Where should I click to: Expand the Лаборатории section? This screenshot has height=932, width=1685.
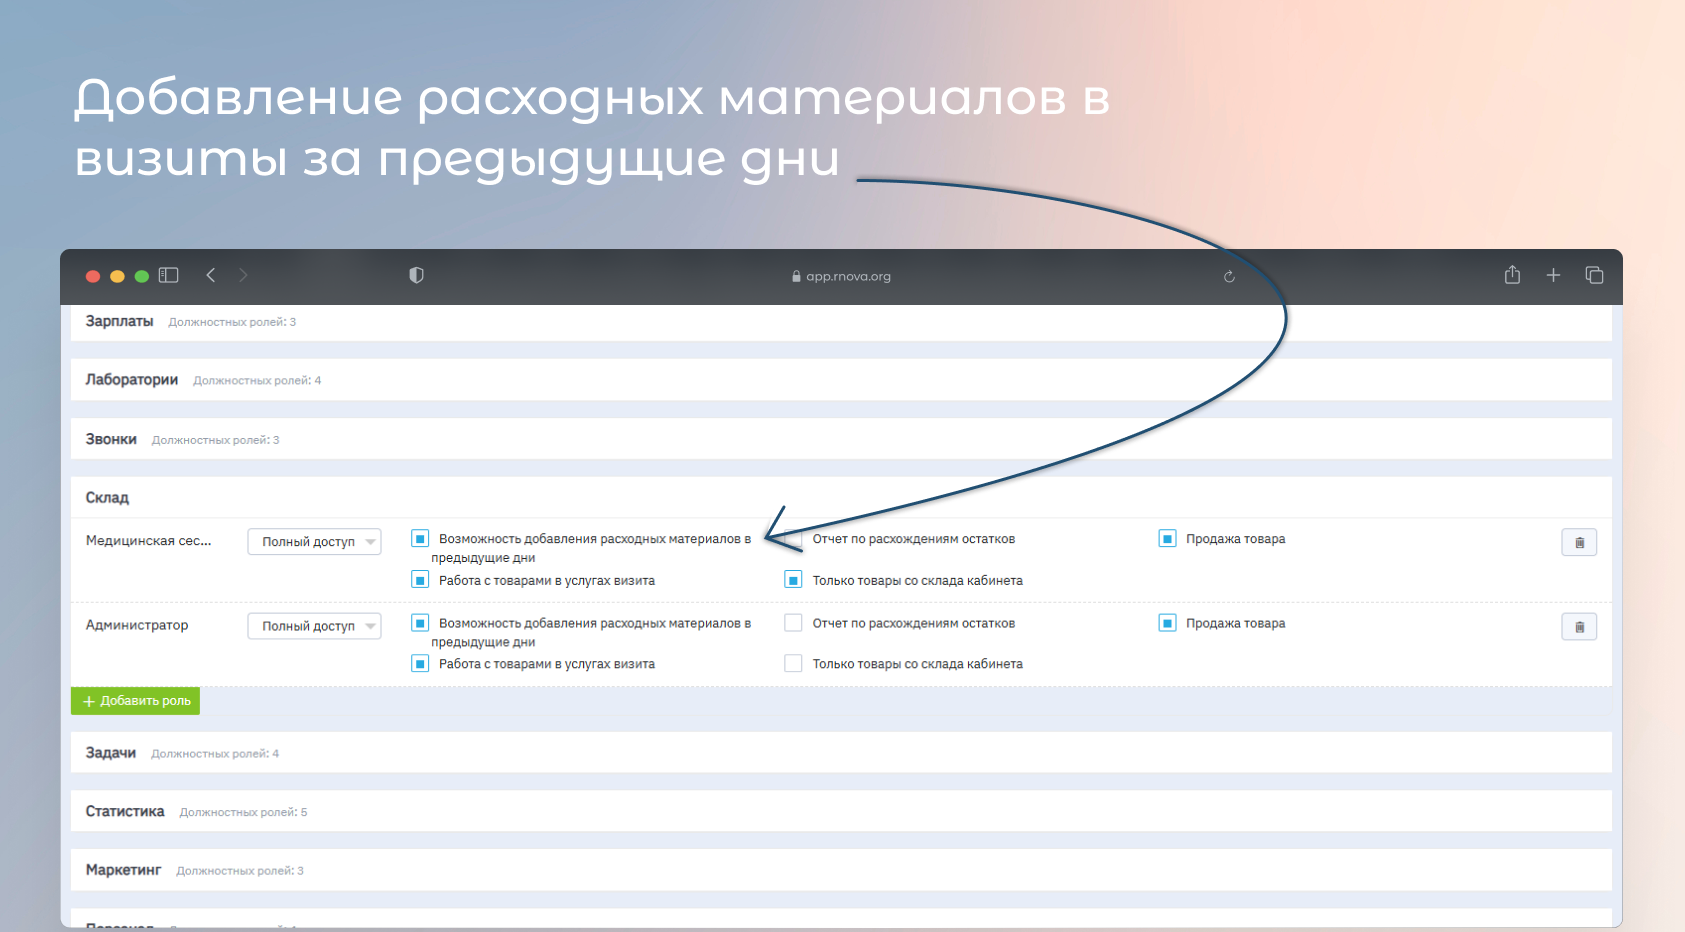[x=841, y=380]
